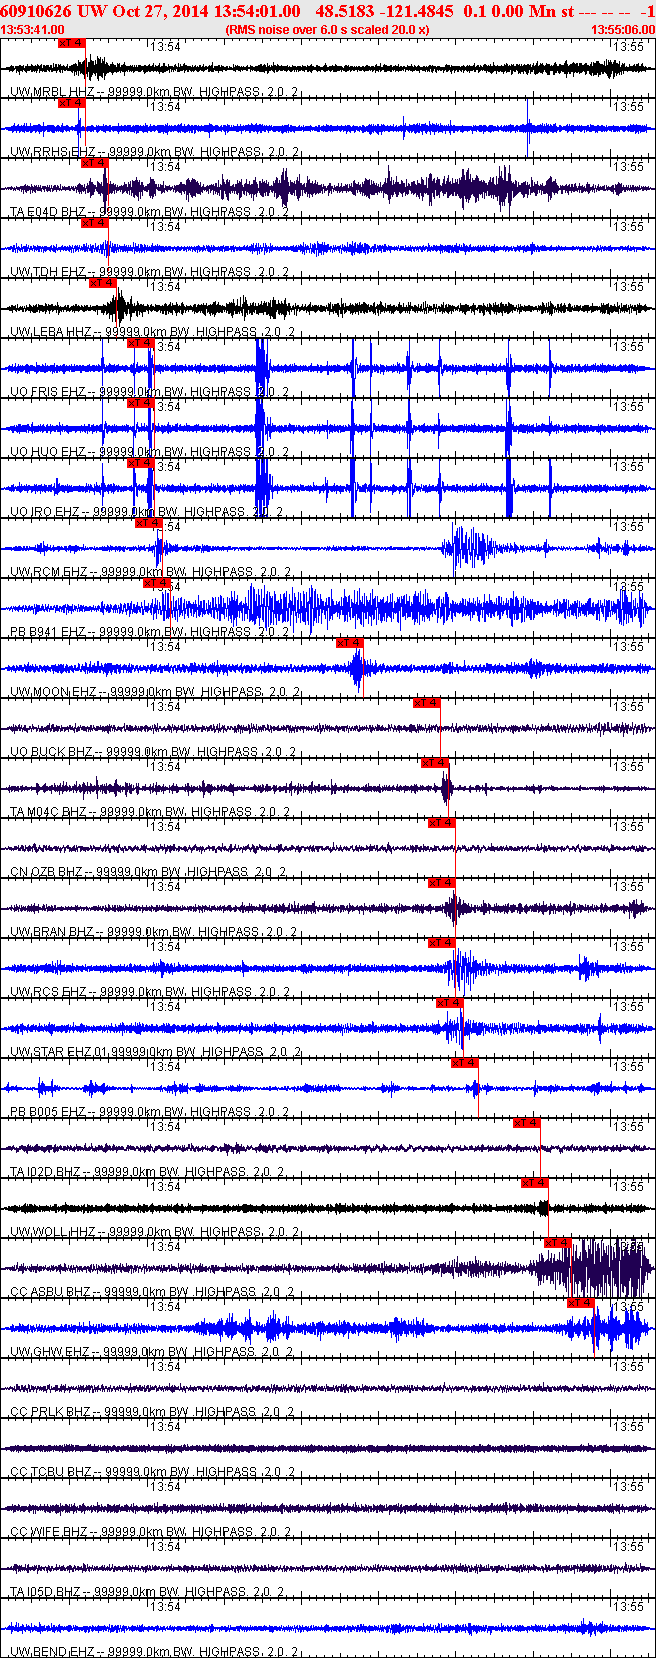
Task: Select the UW.WOLL HHZ station label
Action: 154,1232
